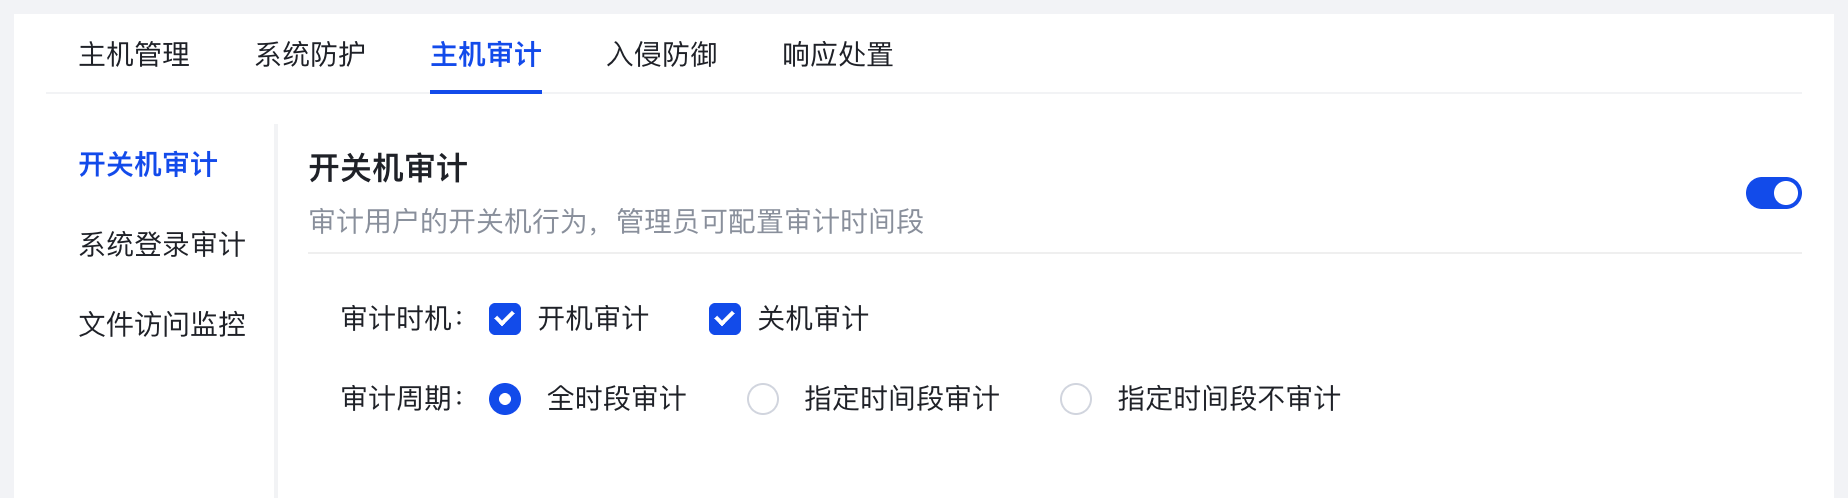Click the 关机审计 label text
This screenshot has width=1848, height=498.
pos(813,319)
